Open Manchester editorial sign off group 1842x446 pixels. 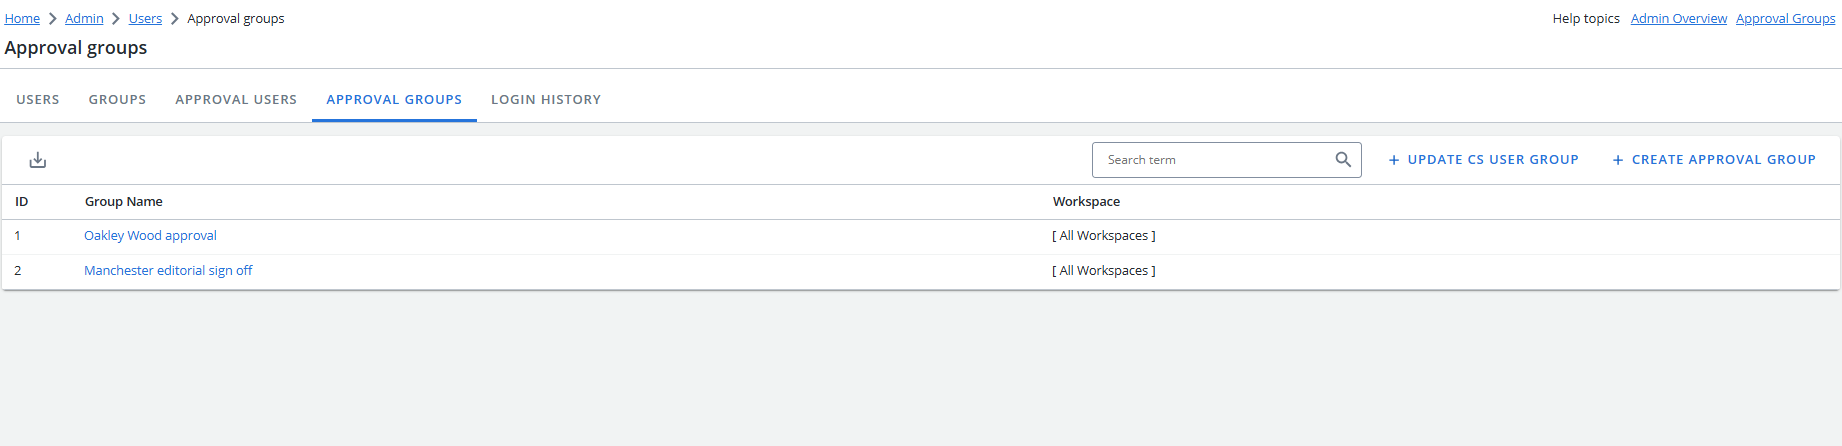pos(168,271)
